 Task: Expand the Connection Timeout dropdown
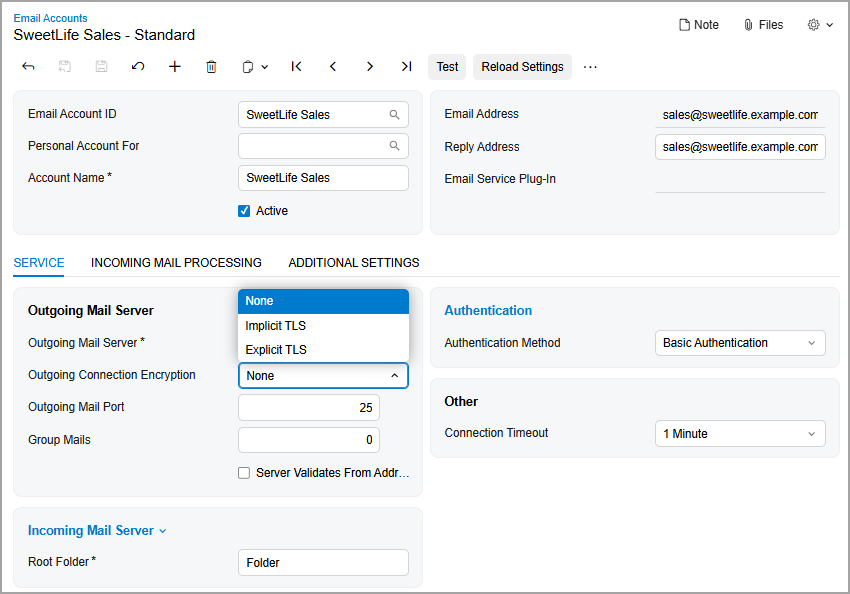[740, 434]
